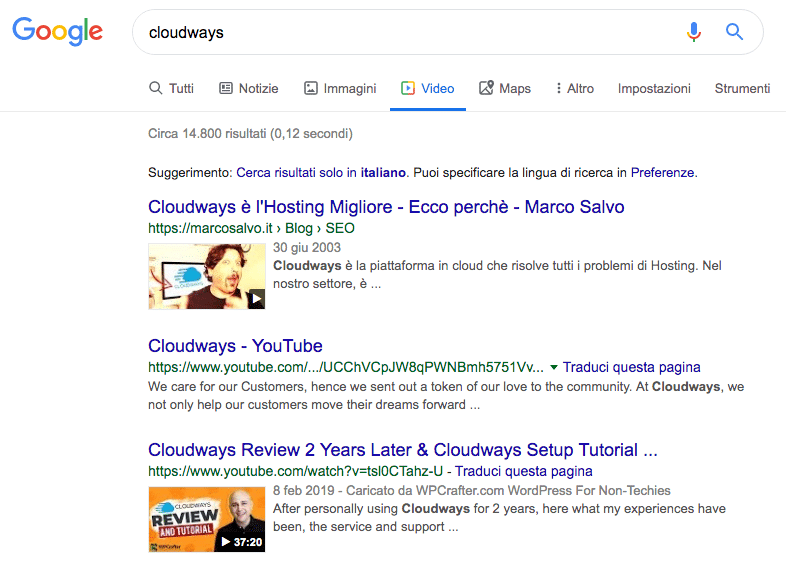Click the 8 feb 2019 WPCrafter upload text
The width and height of the screenshot is (786, 567).
point(472,490)
